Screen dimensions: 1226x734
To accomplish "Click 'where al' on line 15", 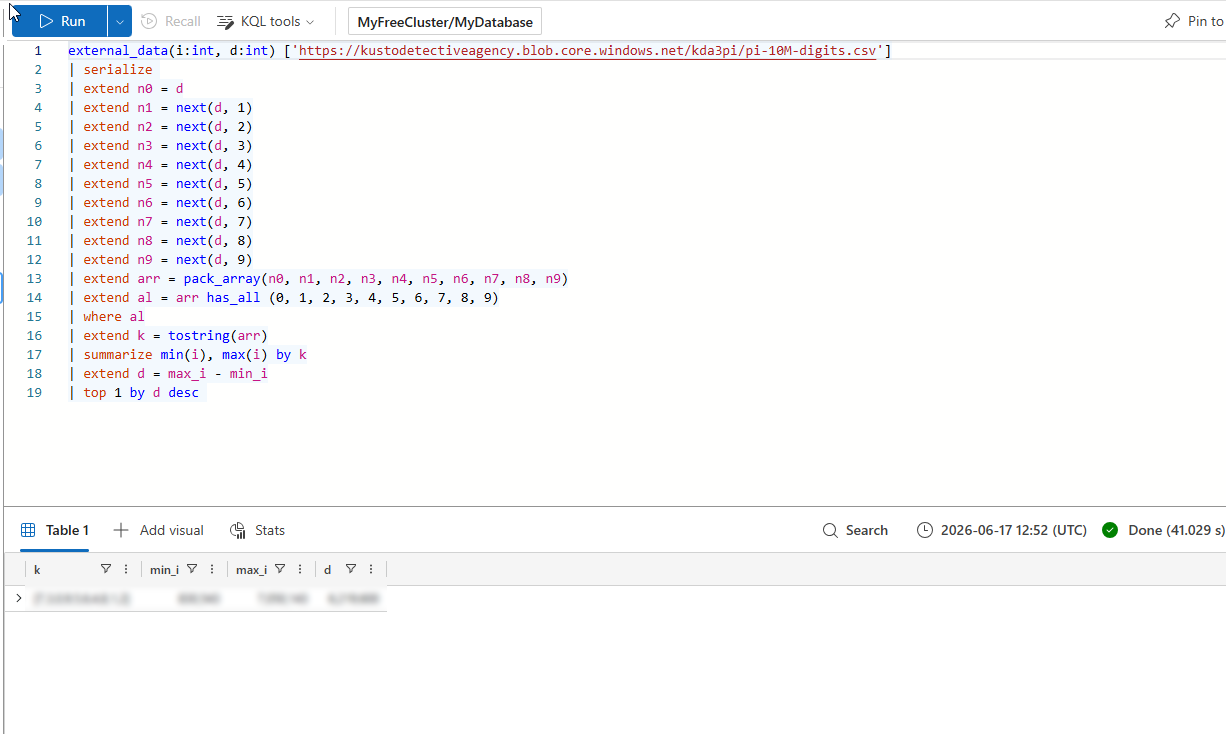I will tap(114, 317).
